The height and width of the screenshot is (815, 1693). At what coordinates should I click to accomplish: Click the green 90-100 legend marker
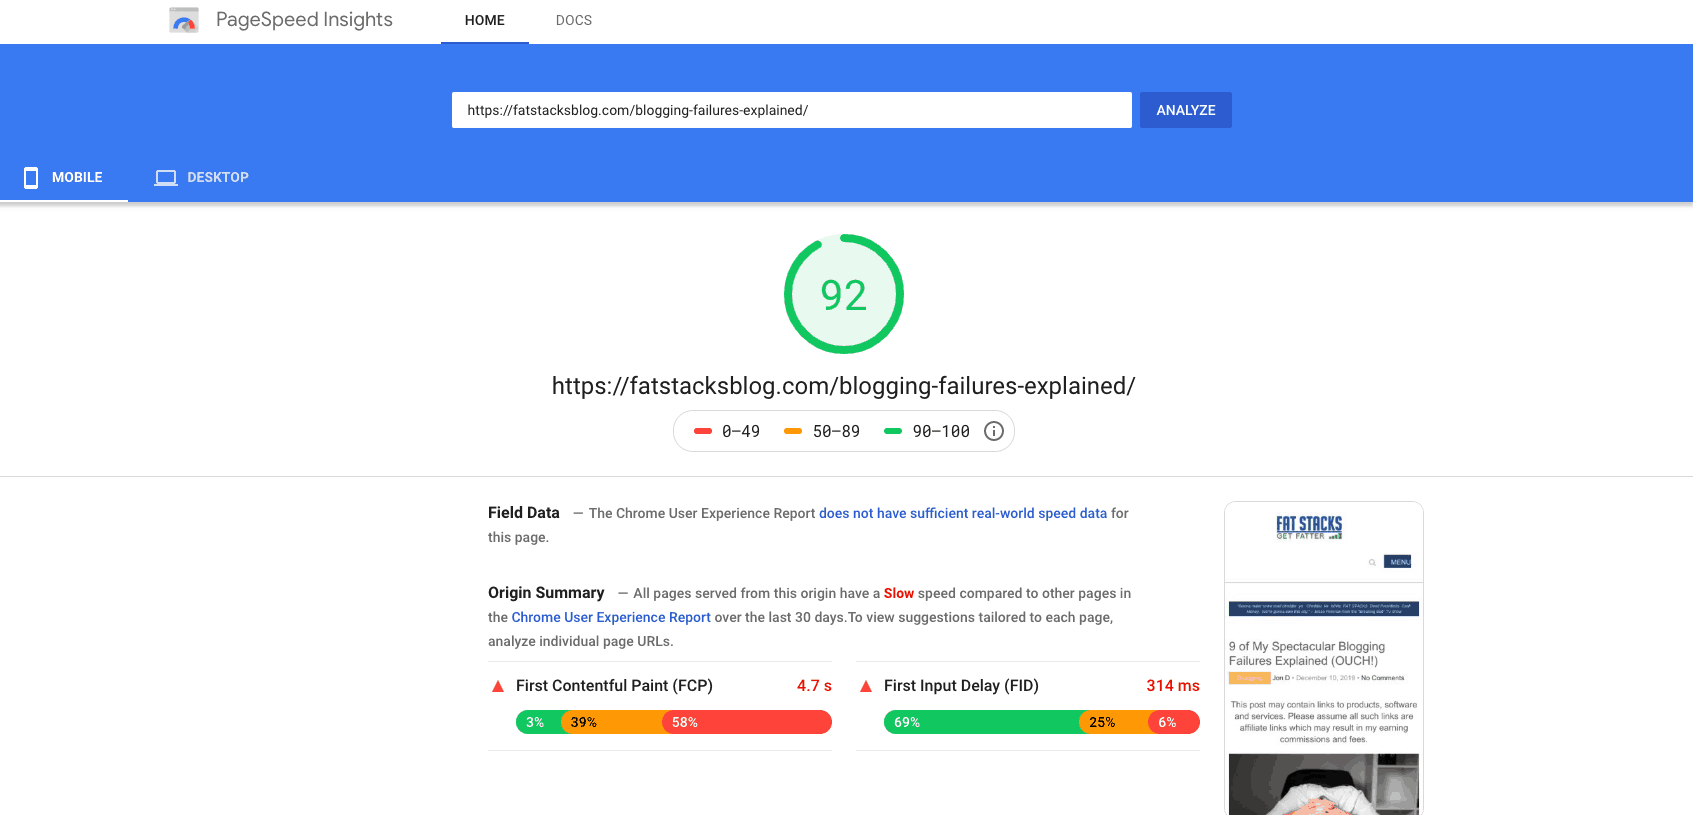tap(893, 431)
